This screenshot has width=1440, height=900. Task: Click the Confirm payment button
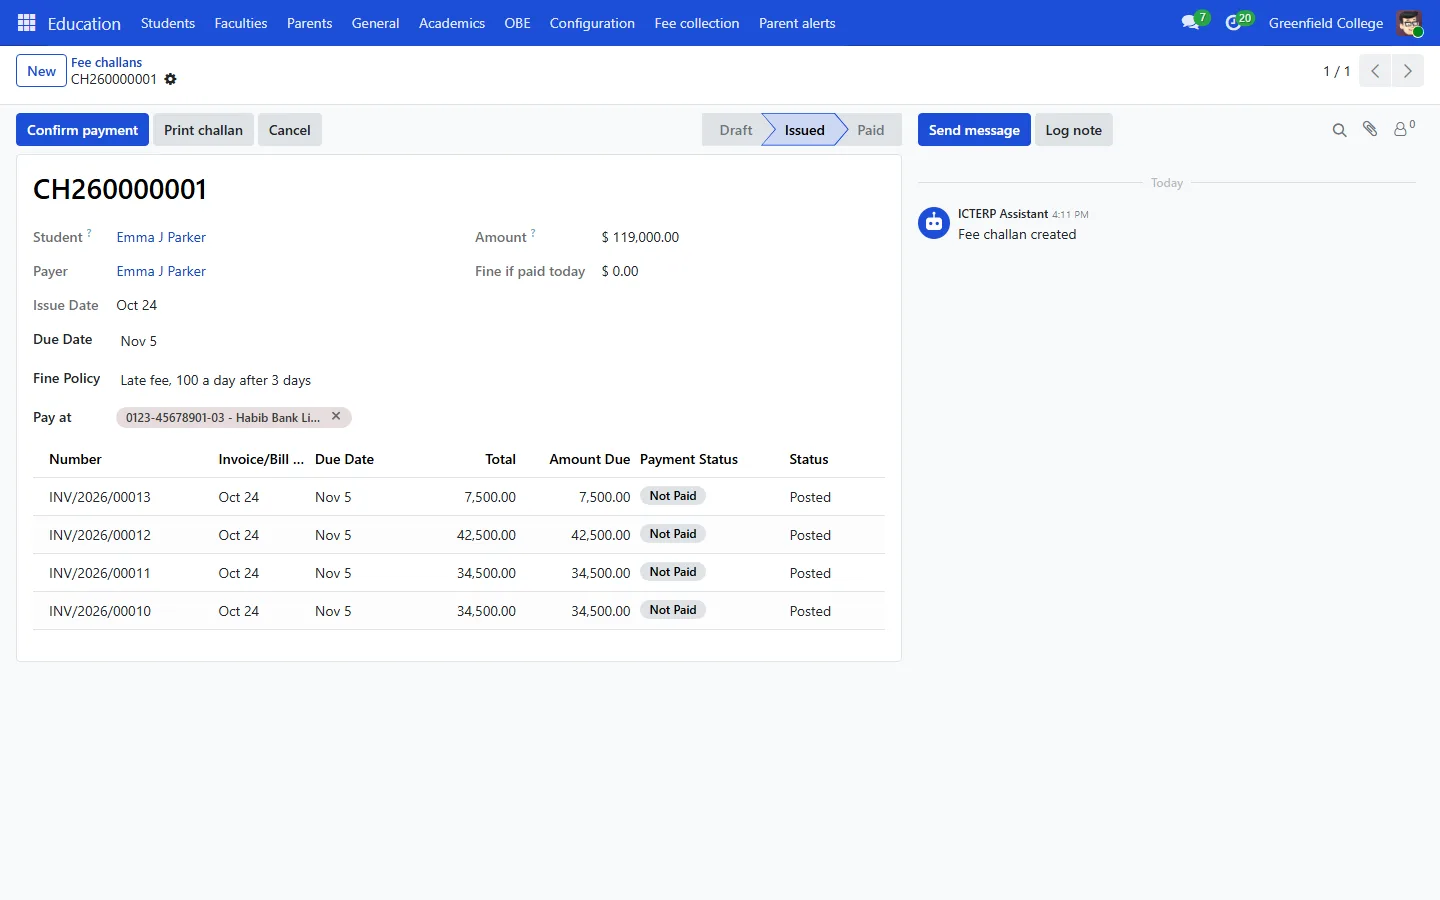point(82,130)
